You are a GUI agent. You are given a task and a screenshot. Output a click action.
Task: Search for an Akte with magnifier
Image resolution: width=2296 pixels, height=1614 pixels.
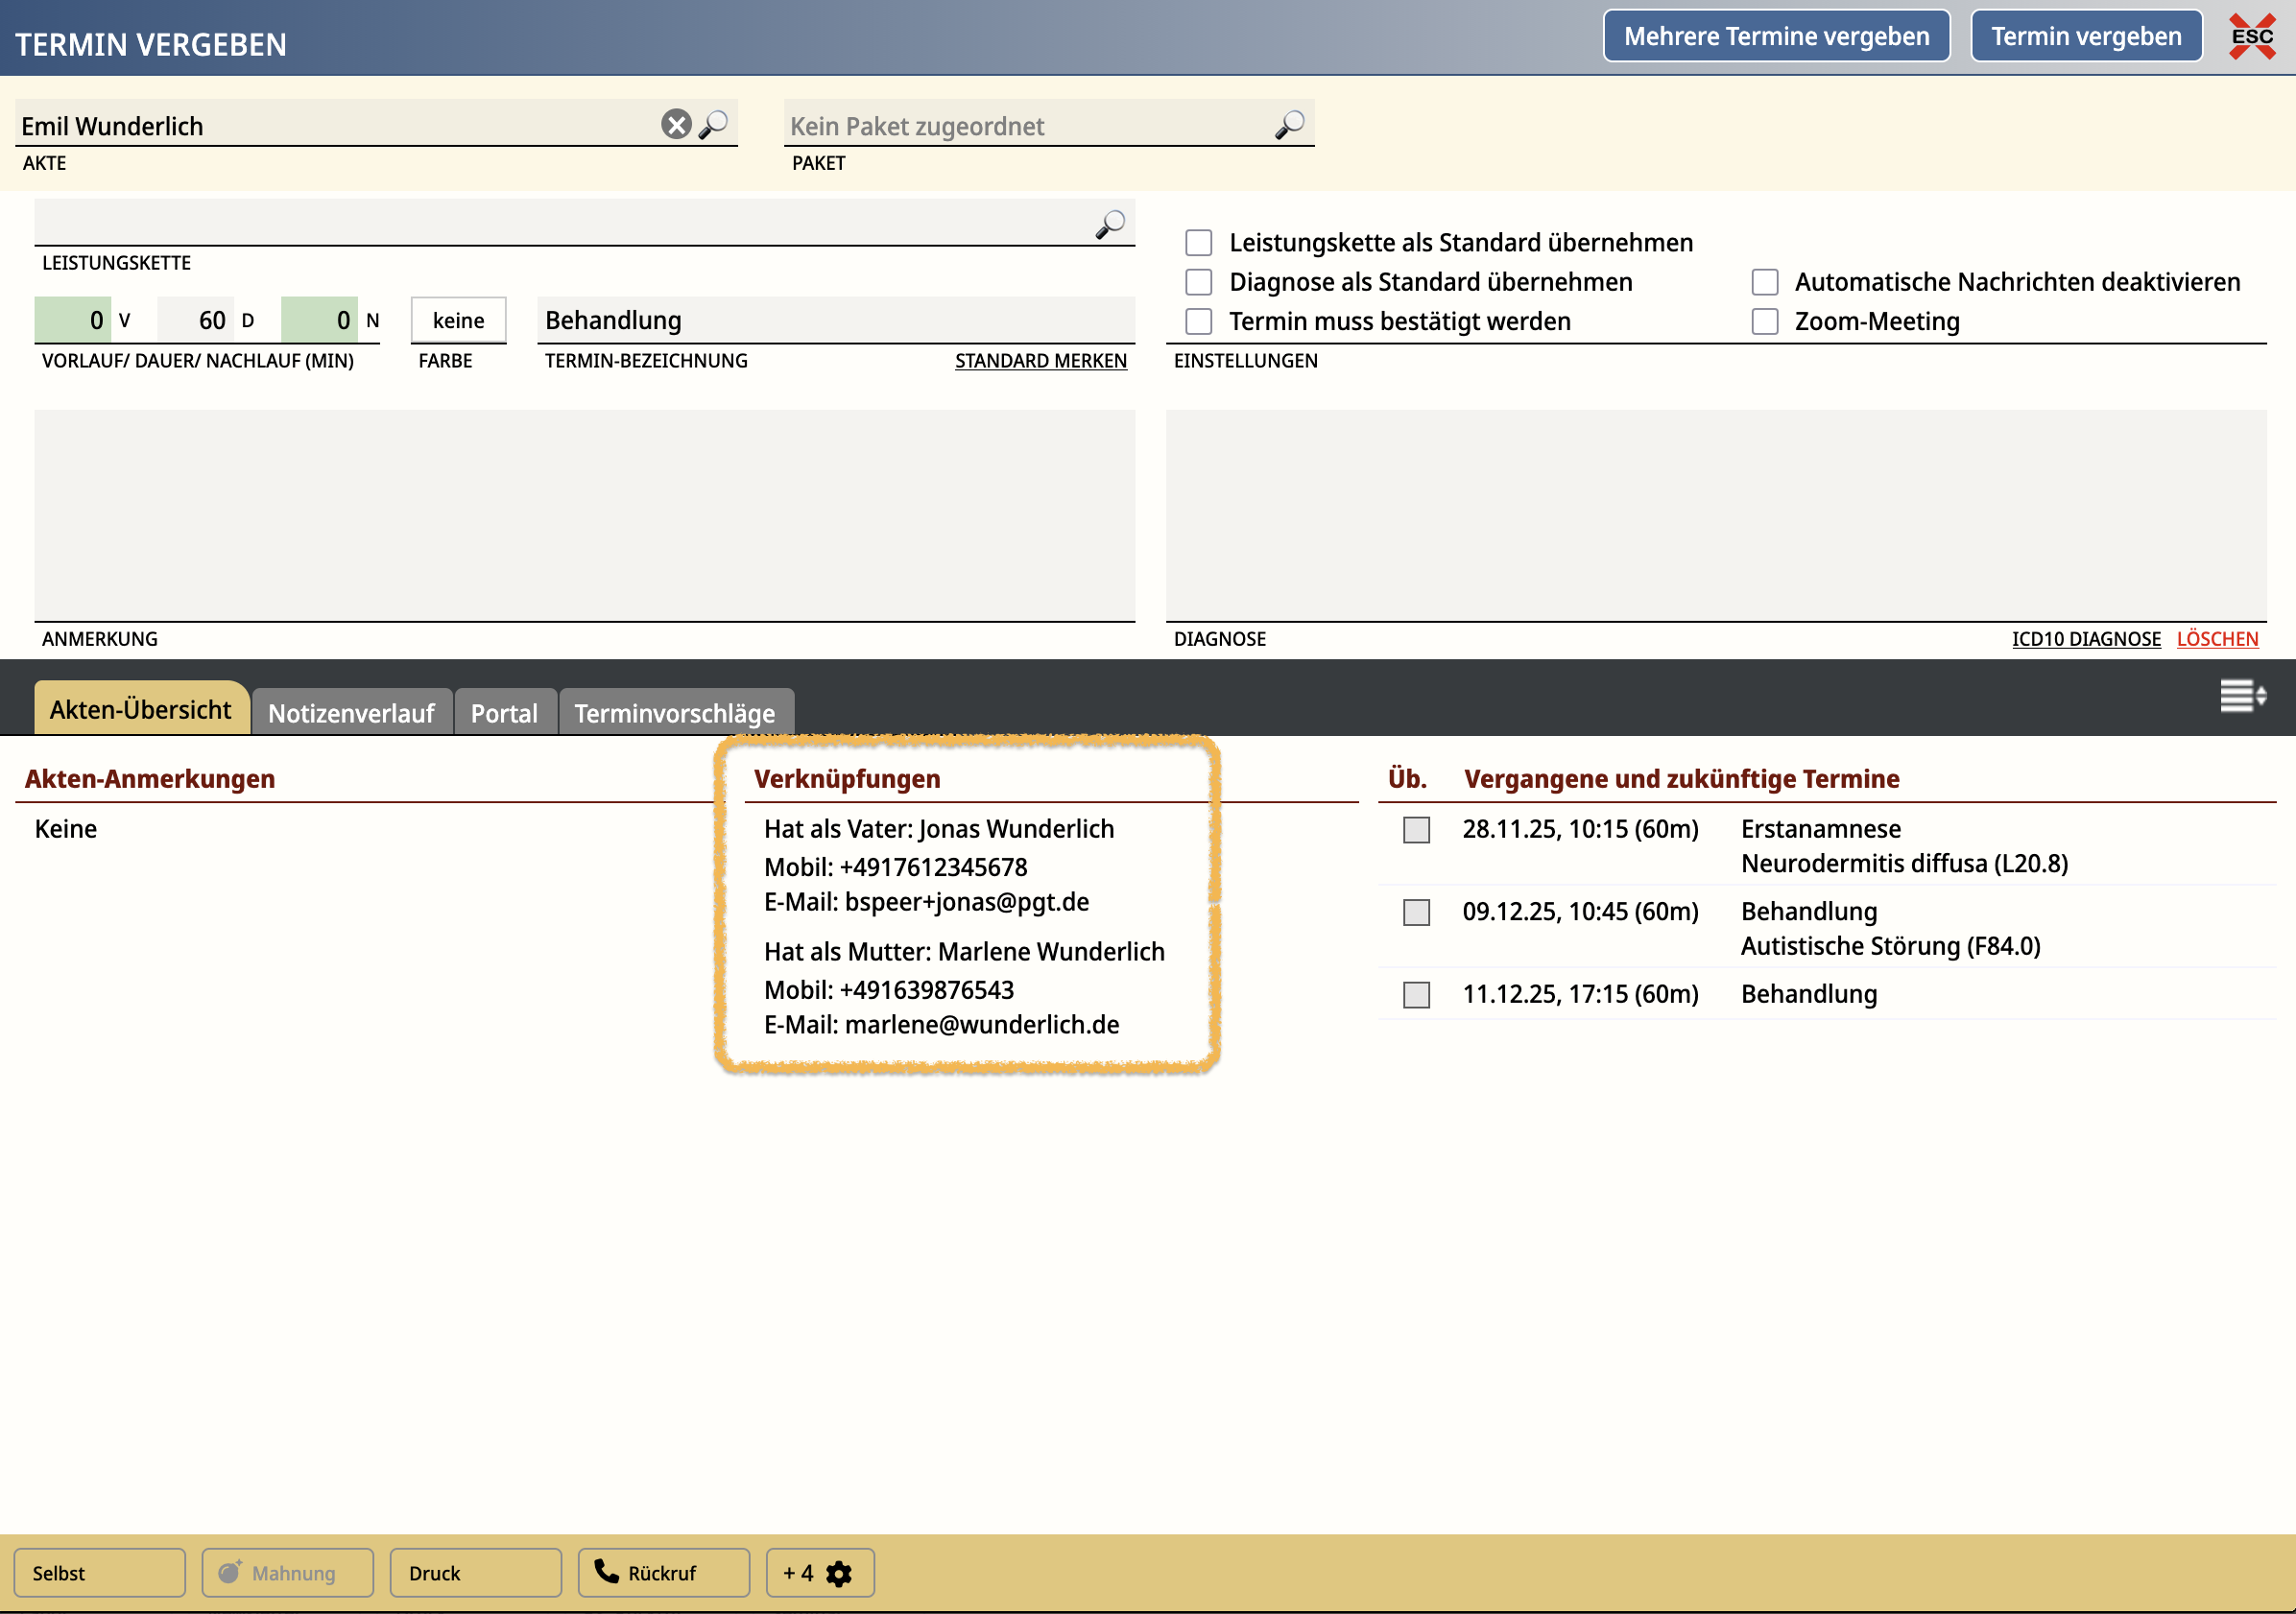[713, 124]
